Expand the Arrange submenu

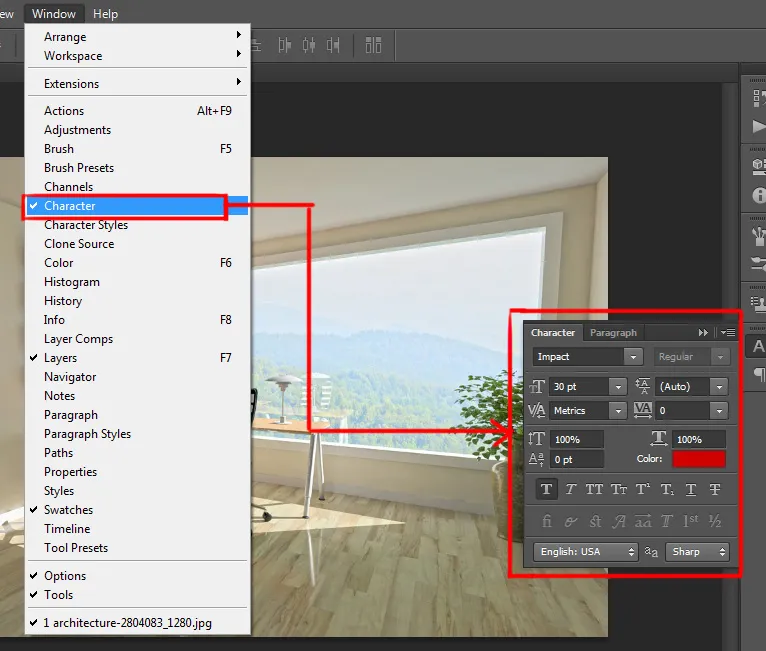tap(138, 37)
